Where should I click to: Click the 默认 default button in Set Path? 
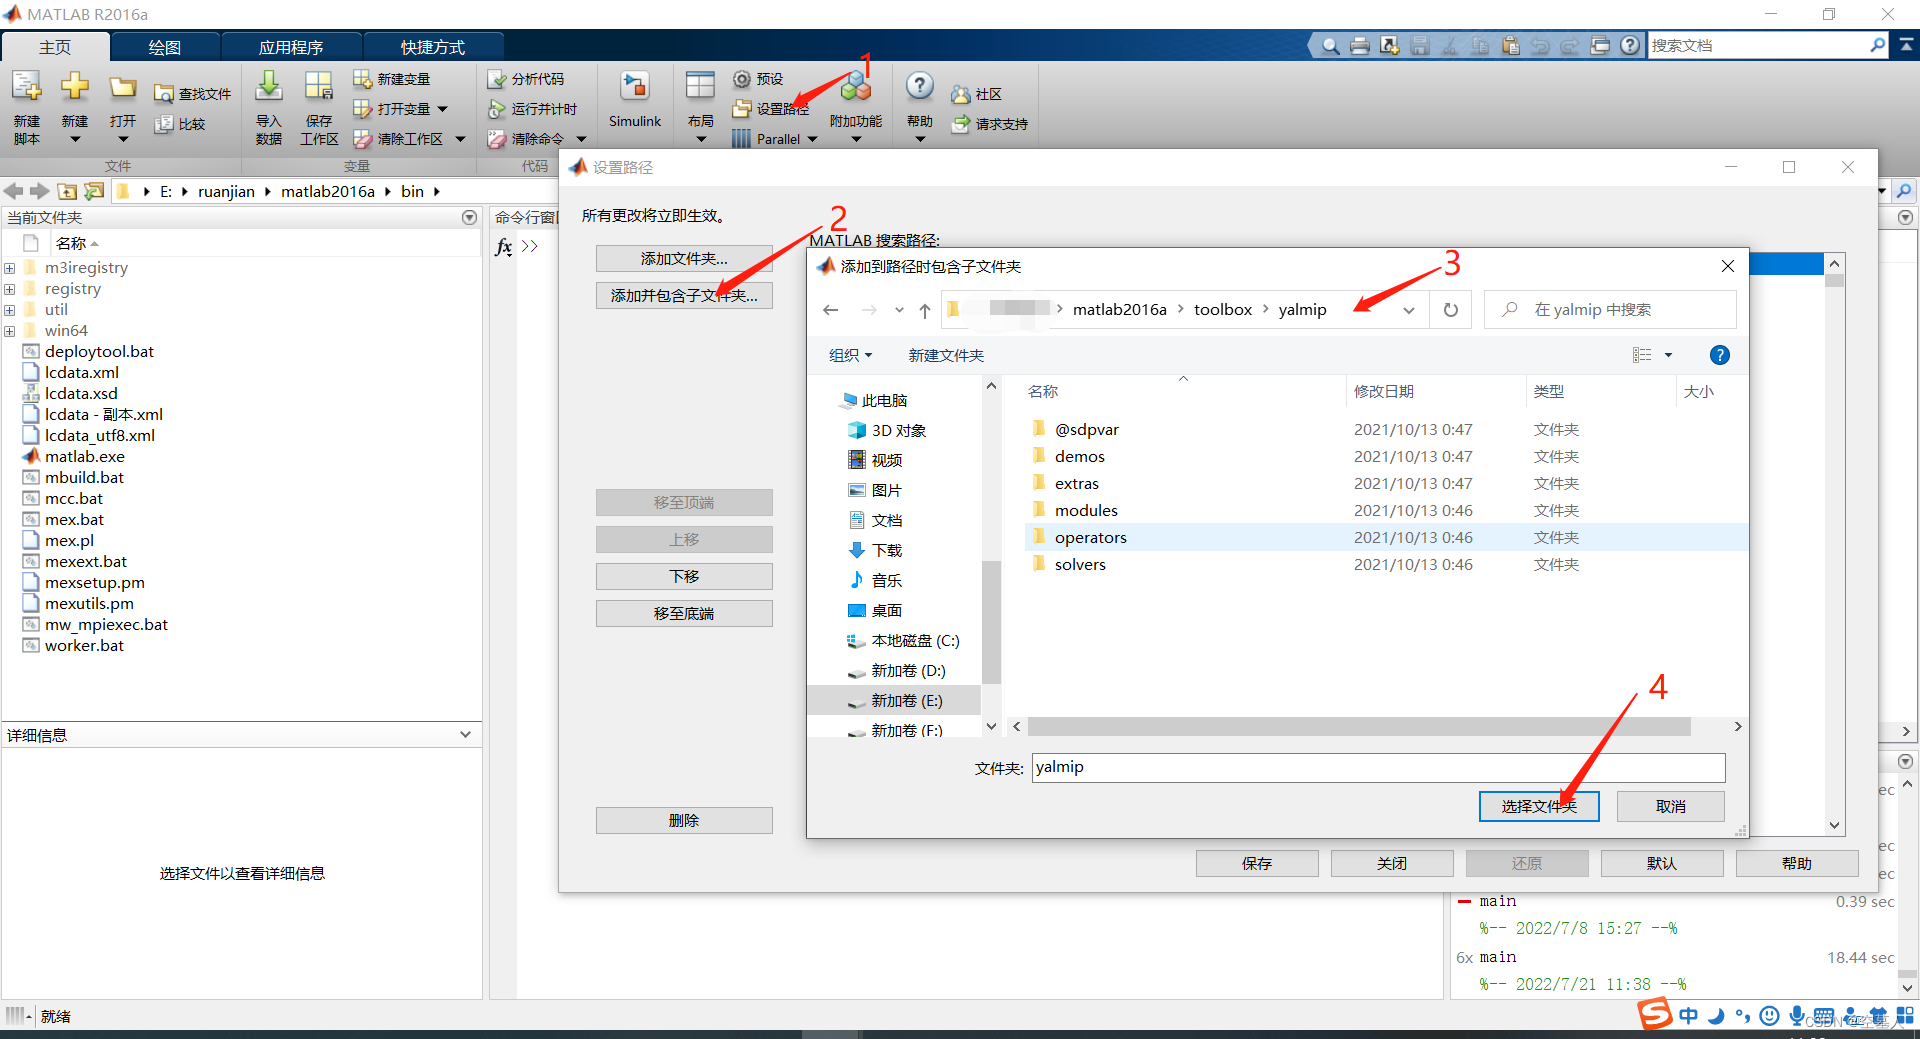(x=1662, y=864)
